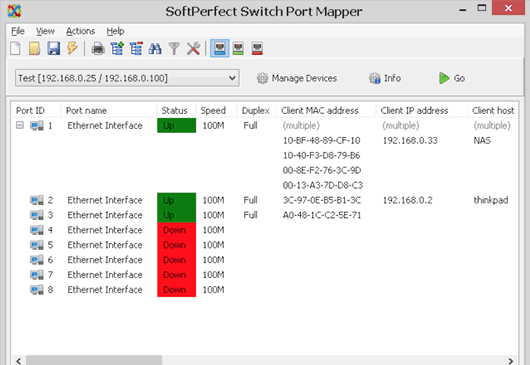Image resolution: width=530 pixels, height=365 pixels.
Task: Click the Duplex column header
Action: (x=257, y=111)
